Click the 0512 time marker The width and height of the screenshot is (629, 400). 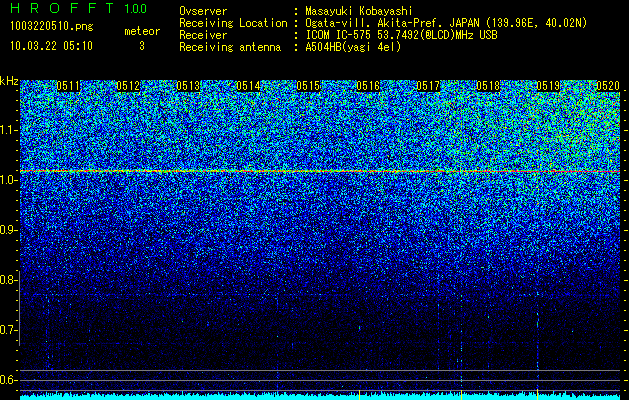click(128, 86)
